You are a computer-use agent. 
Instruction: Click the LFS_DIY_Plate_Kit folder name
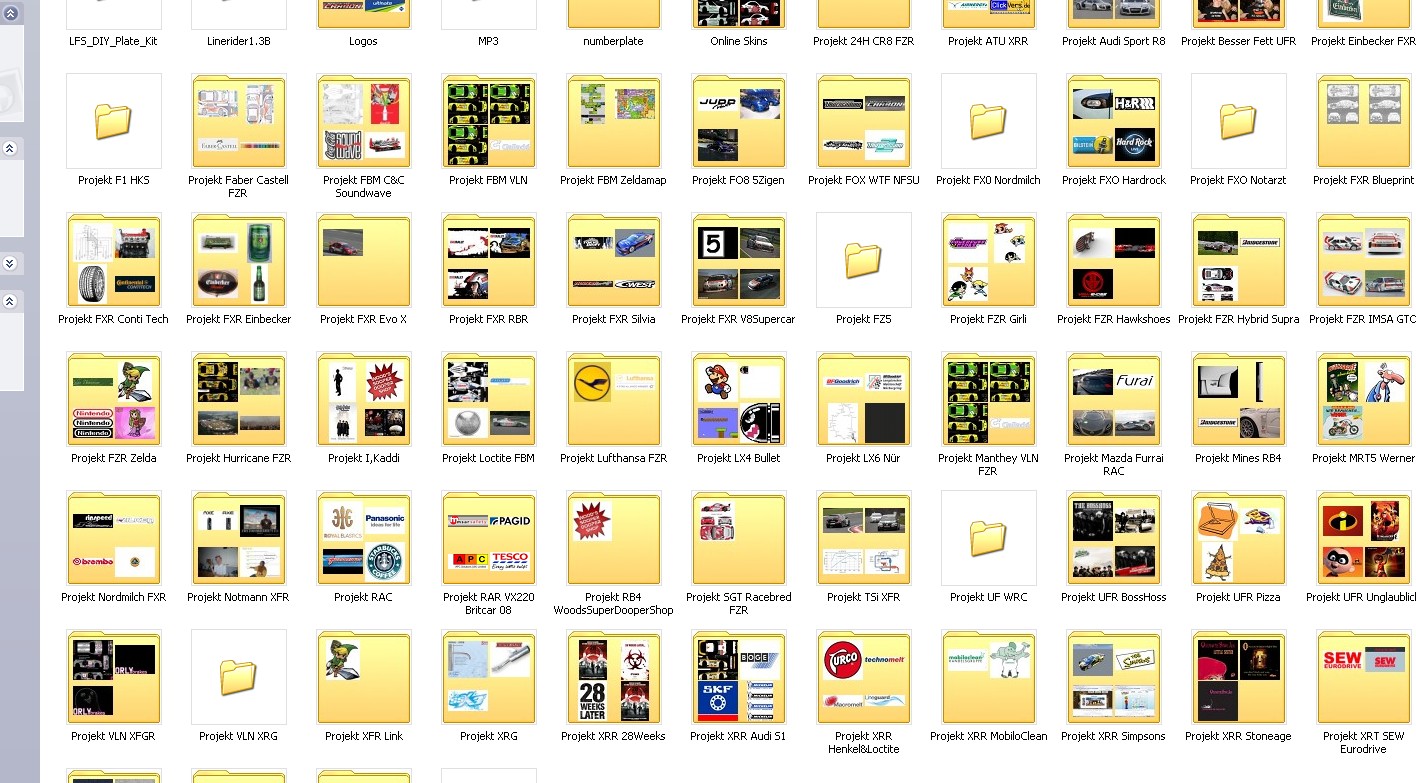114,42
